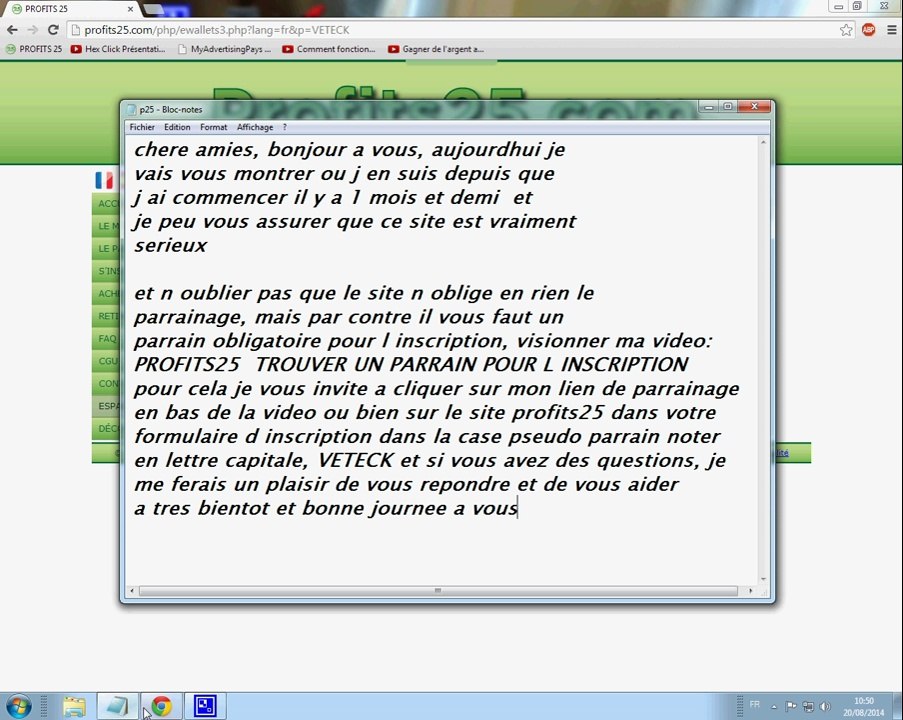Open the Fichier menu in Bloc-notes
The height and width of the screenshot is (720, 903).
click(x=142, y=127)
